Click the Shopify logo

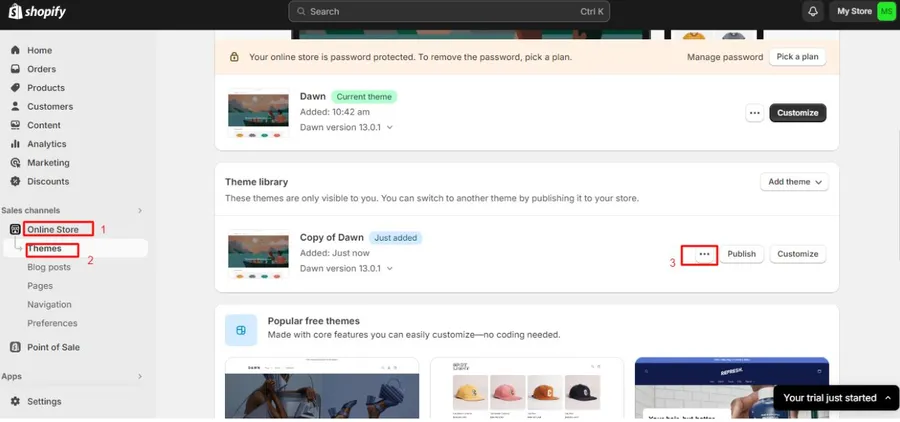[37, 11]
